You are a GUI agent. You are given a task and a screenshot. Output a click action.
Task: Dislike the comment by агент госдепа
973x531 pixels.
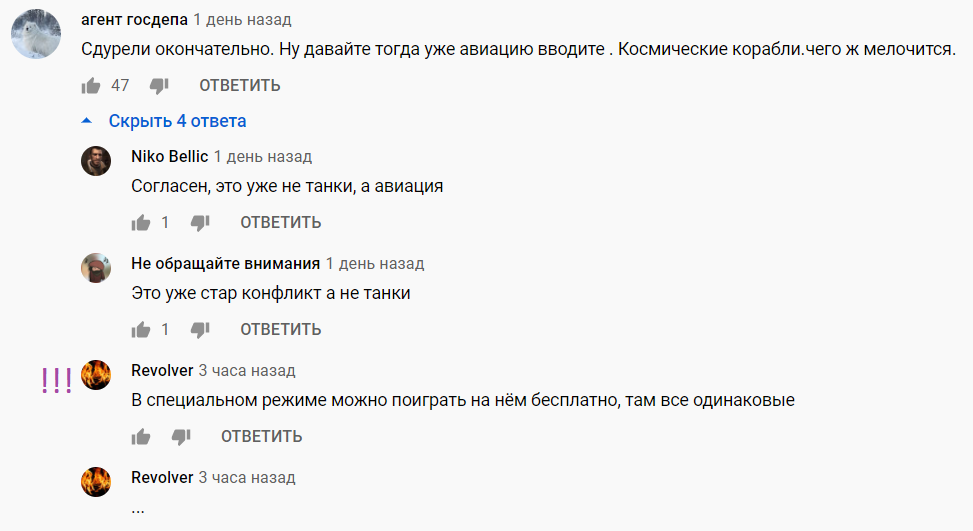tap(158, 86)
